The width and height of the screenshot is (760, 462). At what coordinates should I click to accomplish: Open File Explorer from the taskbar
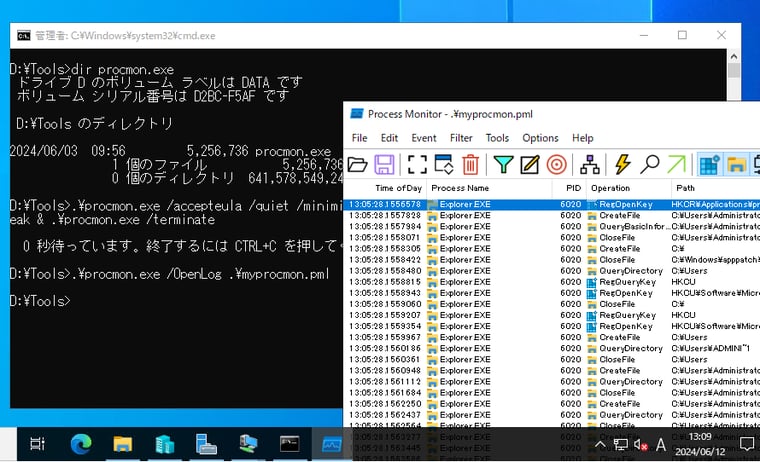coord(122,444)
